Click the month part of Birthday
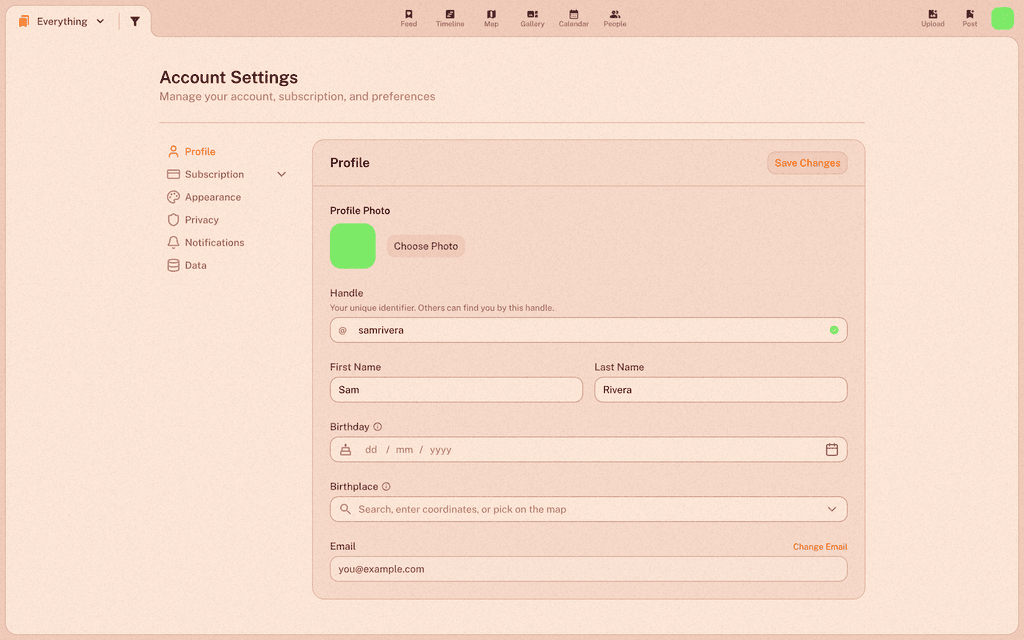Viewport: 1024px width, 640px height. click(x=404, y=449)
